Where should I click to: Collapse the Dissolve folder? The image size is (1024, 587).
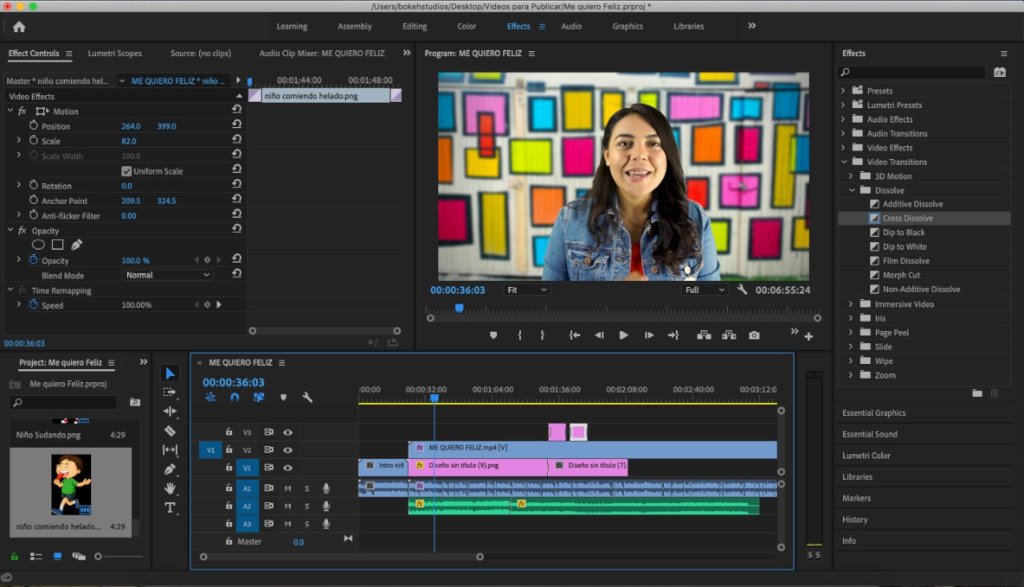[x=852, y=190]
